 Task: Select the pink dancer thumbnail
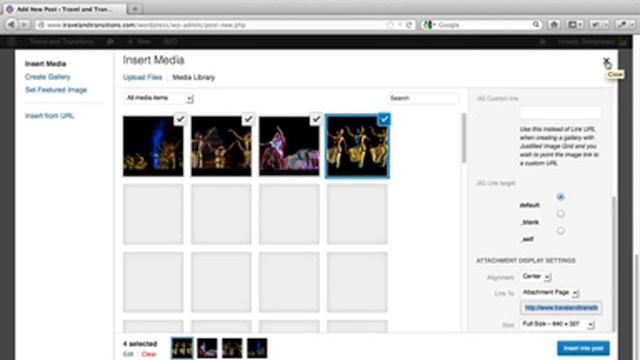tap(289, 146)
